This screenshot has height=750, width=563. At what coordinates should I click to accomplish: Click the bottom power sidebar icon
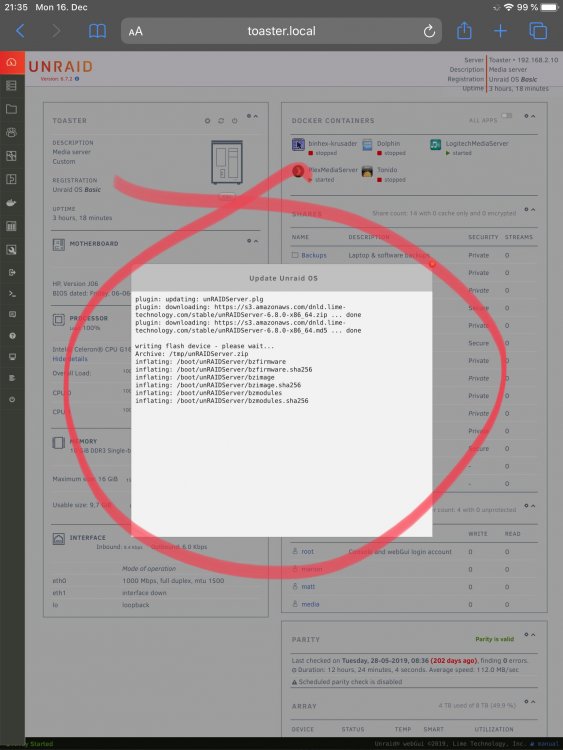click(12, 399)
